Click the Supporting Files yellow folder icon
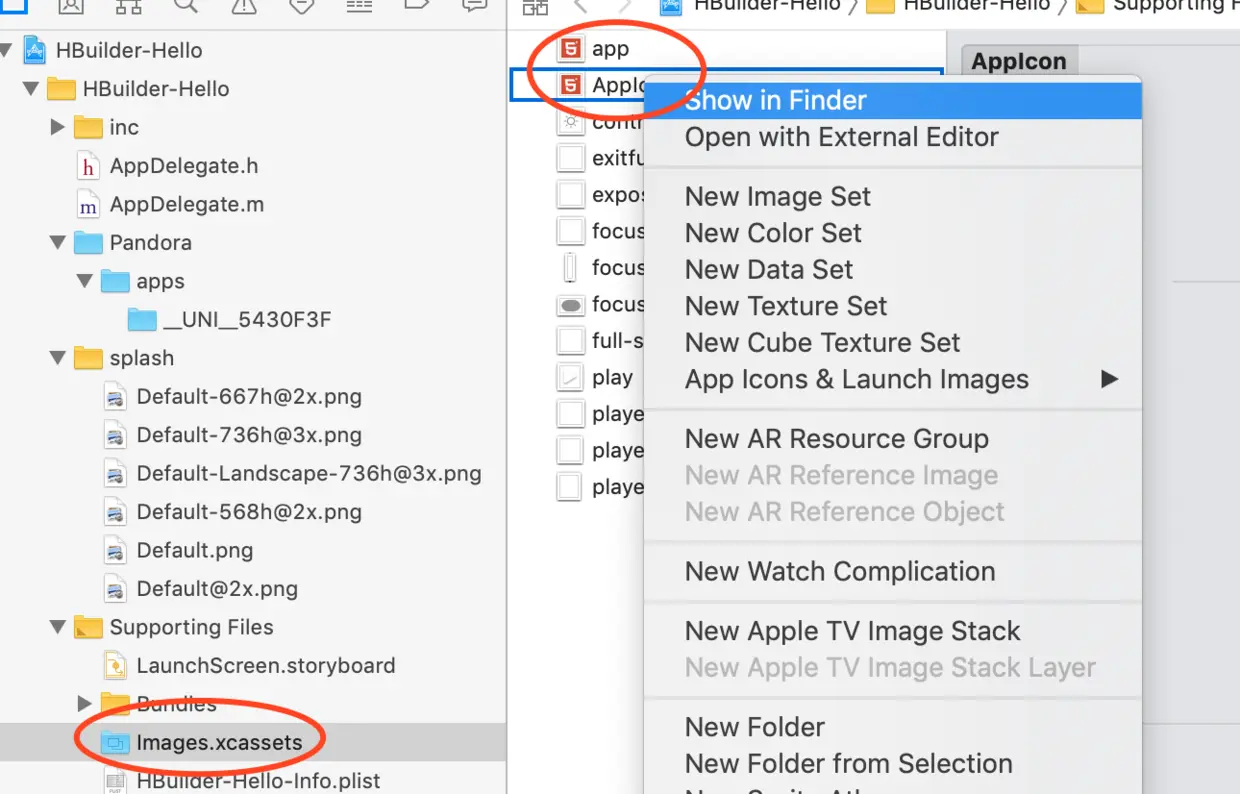 (x=88, y=627)
